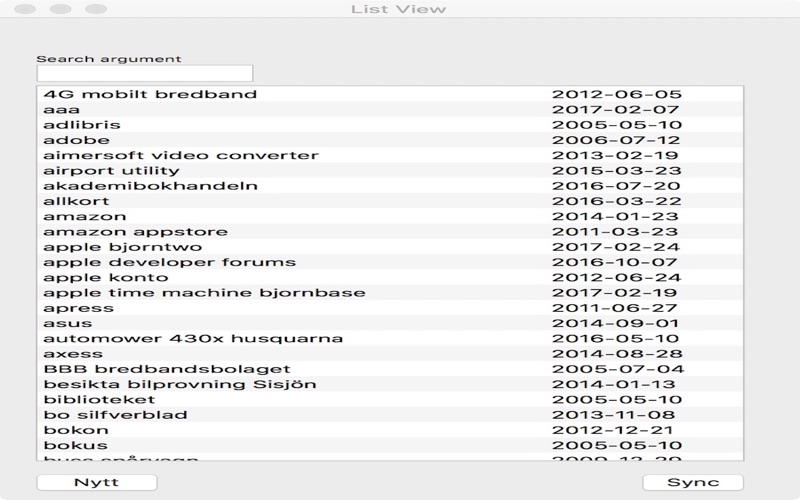Select the 'apple bjorntwo' entry

pyautogui.click(x=390, y=247)
